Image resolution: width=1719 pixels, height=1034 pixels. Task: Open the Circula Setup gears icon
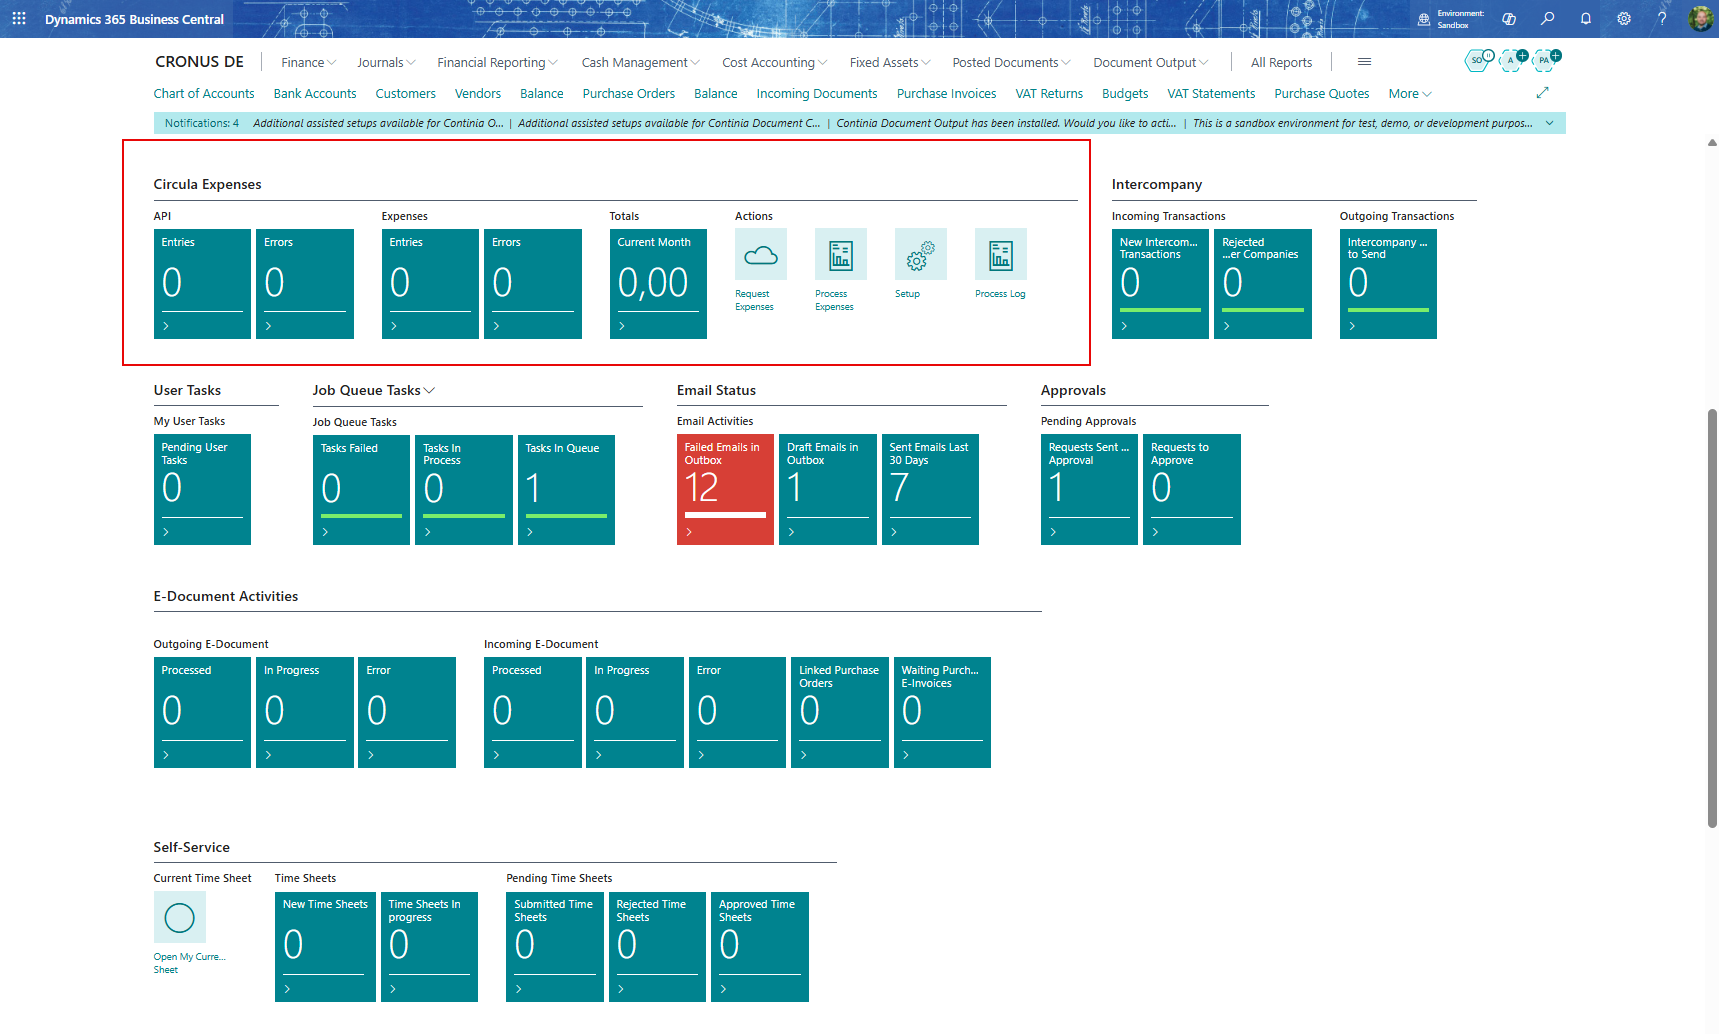coord(921,255)
